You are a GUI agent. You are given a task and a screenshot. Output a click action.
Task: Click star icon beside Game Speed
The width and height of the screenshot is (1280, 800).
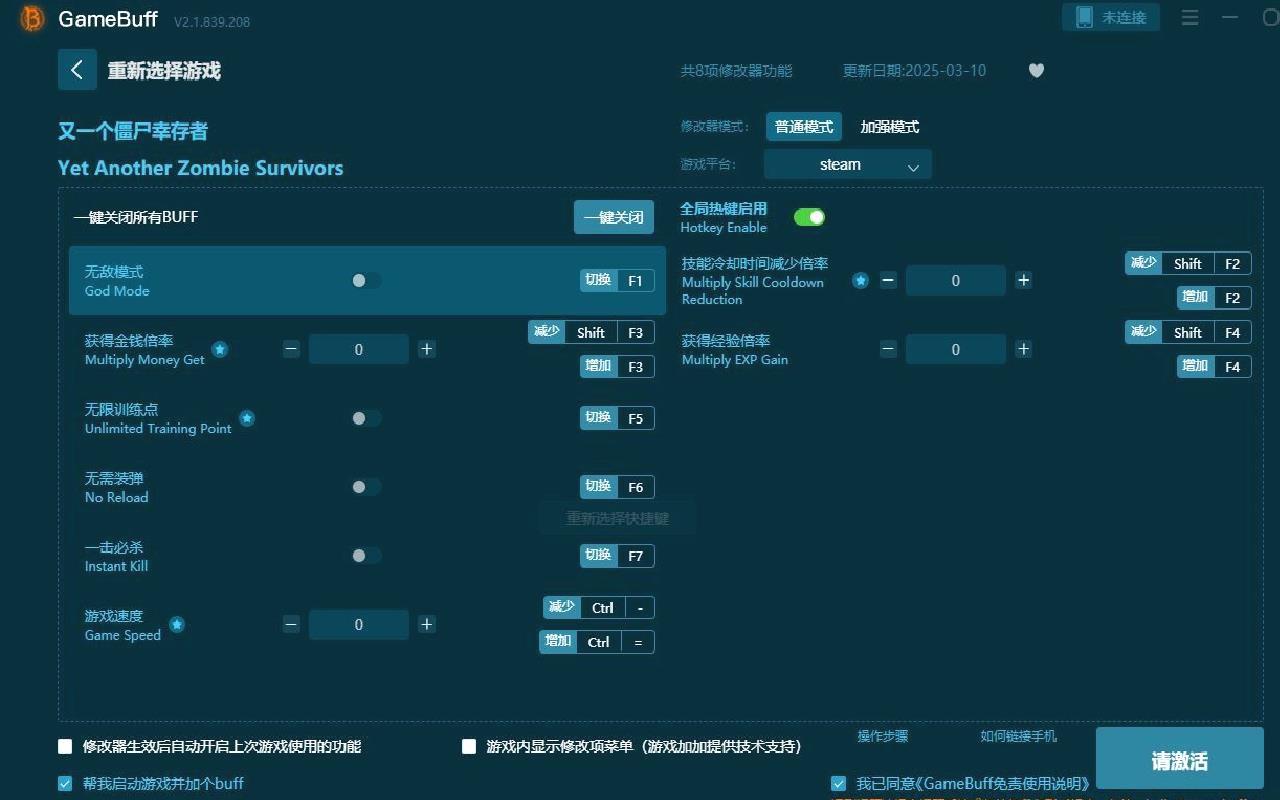pos(177,624)
